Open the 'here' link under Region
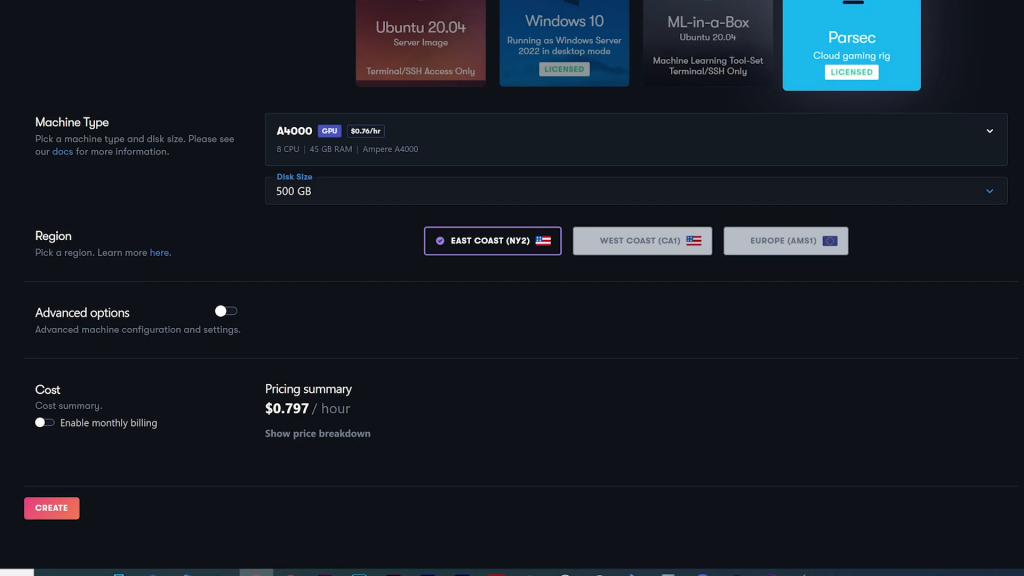Image resolution: width=1024 pixels, height=576 pixels. 159,253
